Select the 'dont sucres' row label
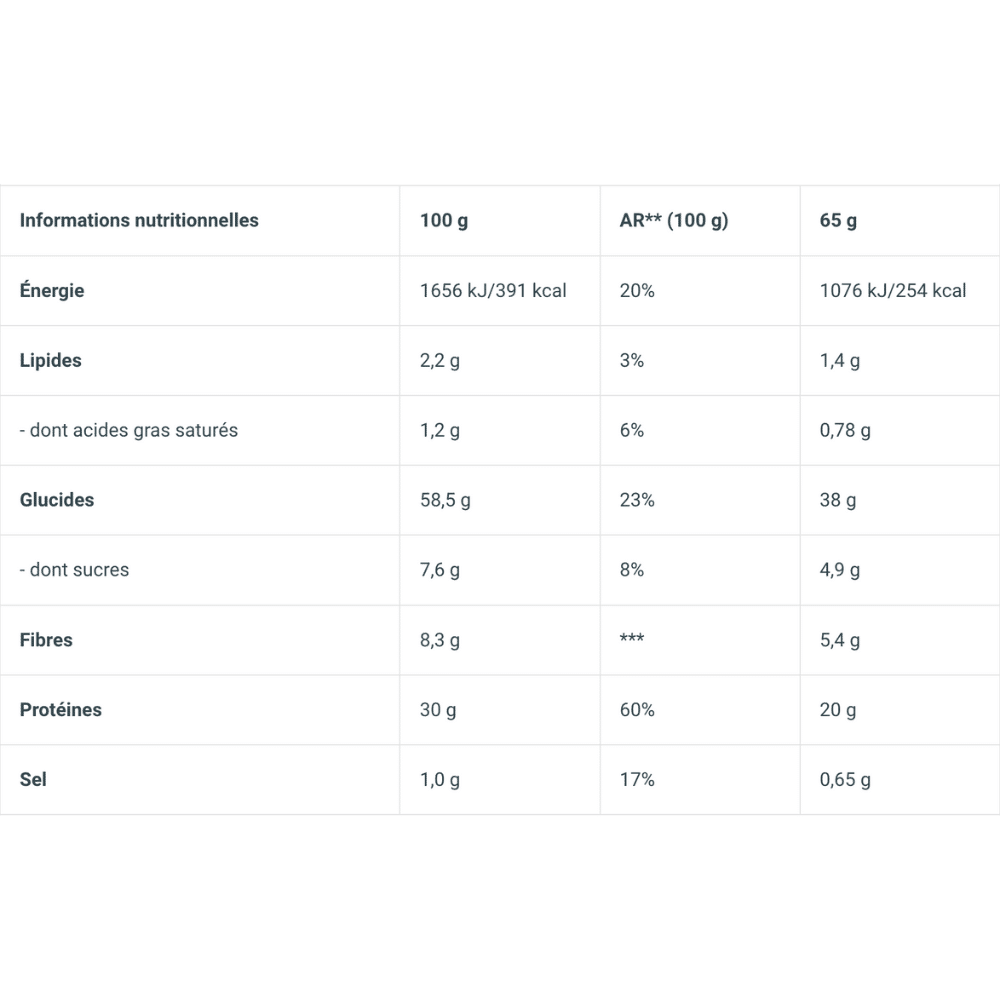Viewport: 1000px width, 1000px height. pyautogui.click(x=75, y=570)
